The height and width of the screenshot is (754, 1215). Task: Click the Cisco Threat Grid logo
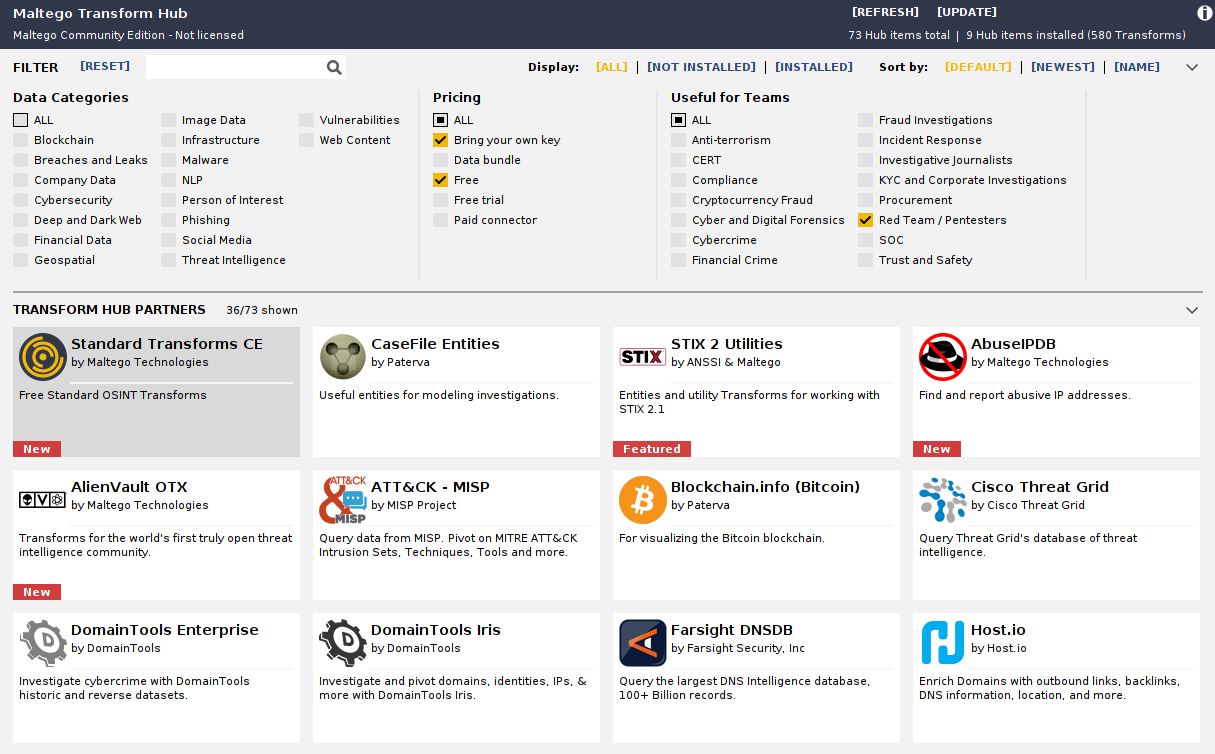(943, 500)
